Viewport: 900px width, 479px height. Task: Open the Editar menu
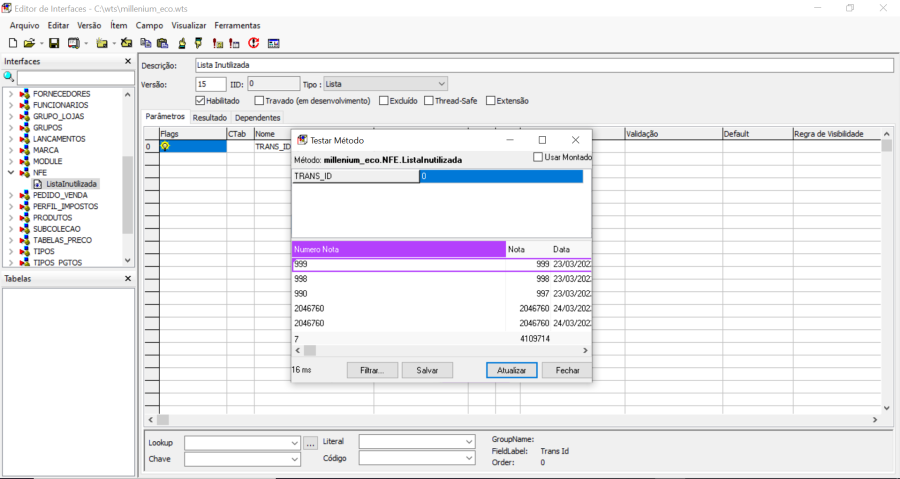(x=58, y=25)
